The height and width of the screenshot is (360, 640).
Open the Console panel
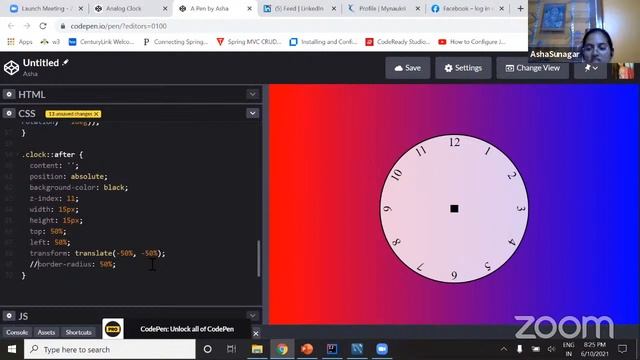(x=17, y=332)
